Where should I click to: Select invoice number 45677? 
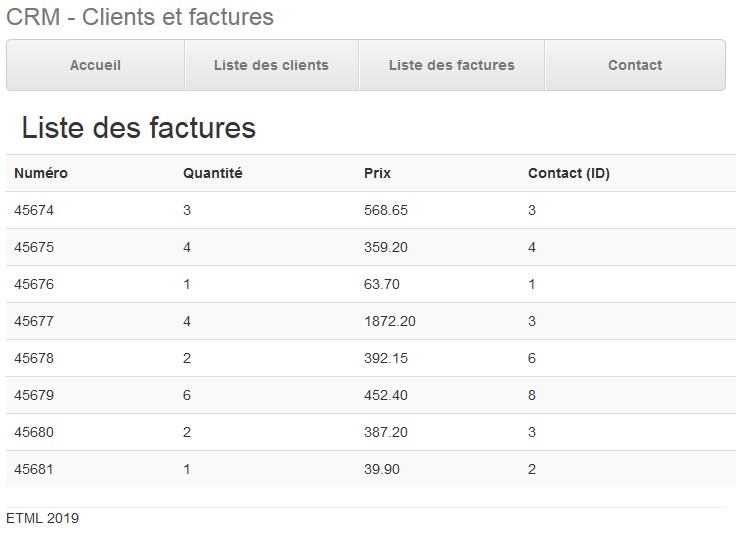point(34,321)
